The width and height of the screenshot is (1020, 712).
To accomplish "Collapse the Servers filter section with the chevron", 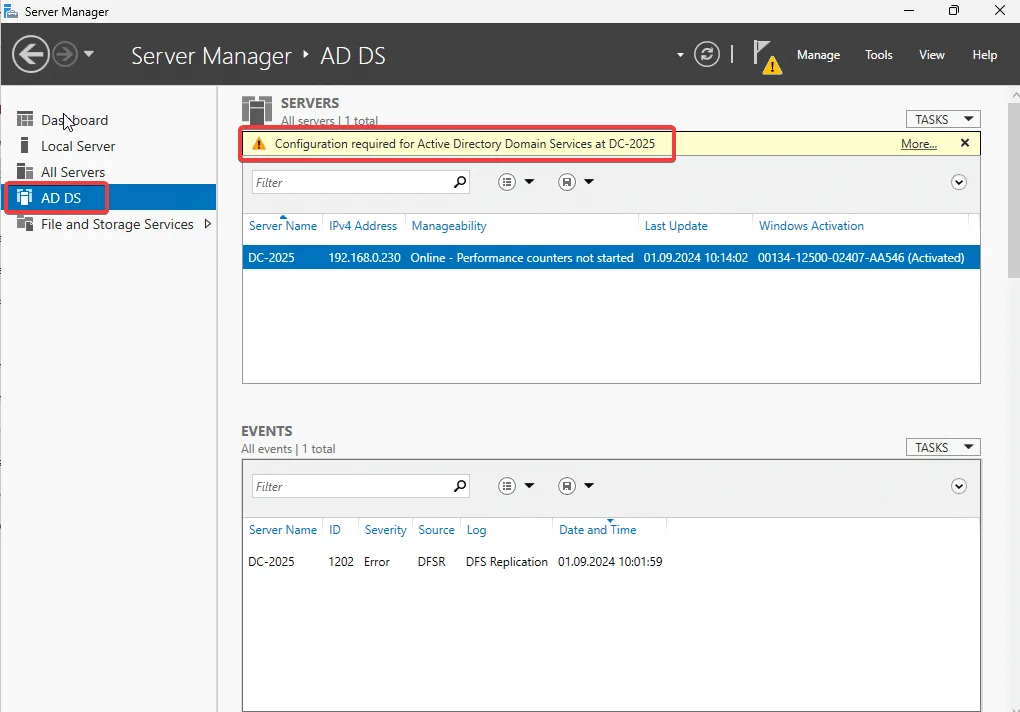I will 958,181.
